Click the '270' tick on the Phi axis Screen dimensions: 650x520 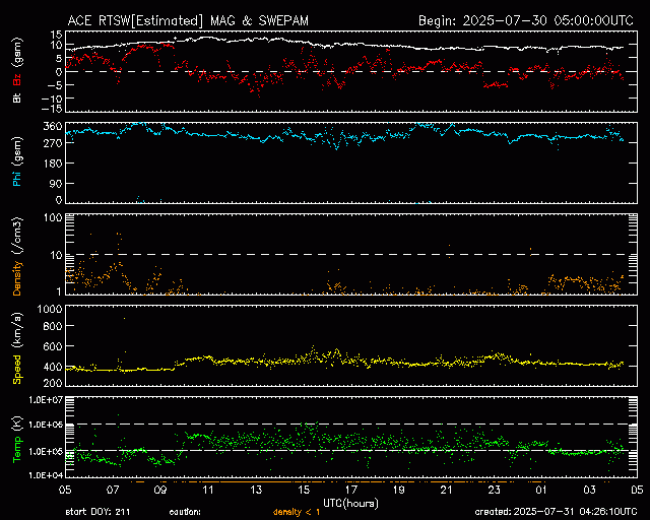[x=53, y=143]
